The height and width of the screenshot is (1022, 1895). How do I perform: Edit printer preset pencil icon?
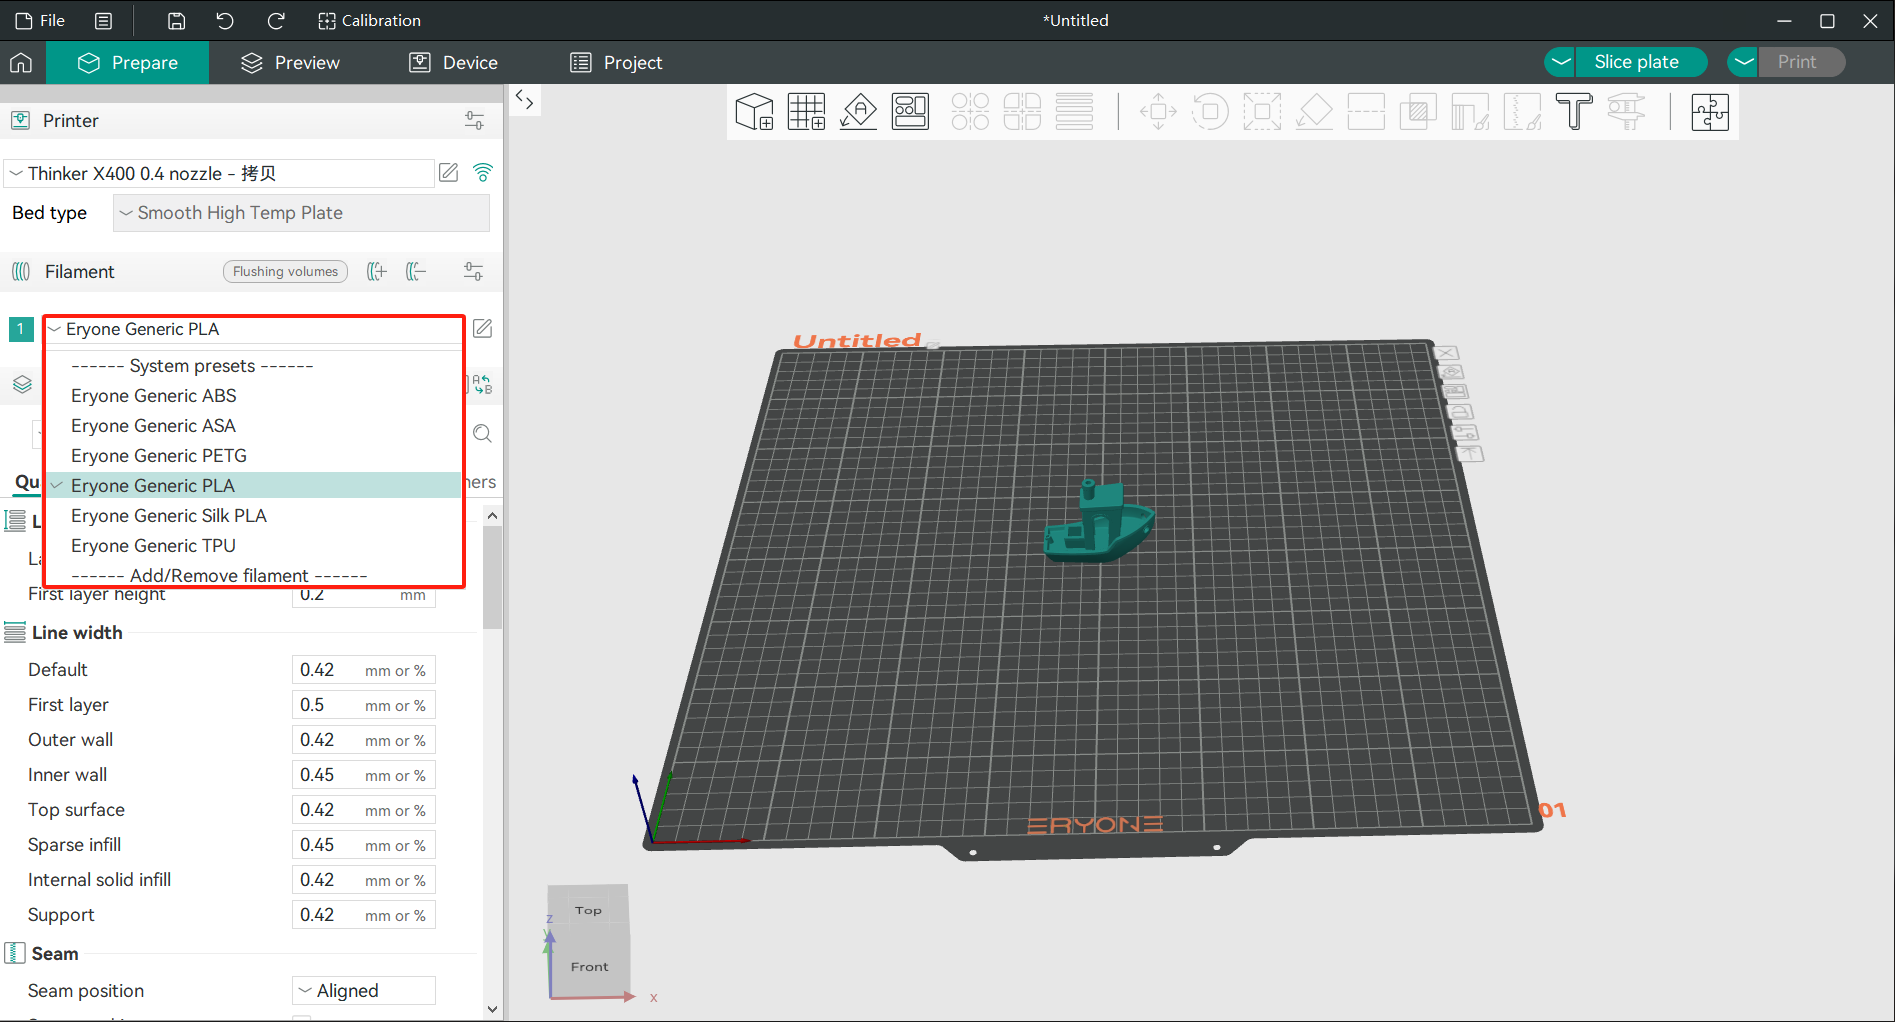[449, 173]
